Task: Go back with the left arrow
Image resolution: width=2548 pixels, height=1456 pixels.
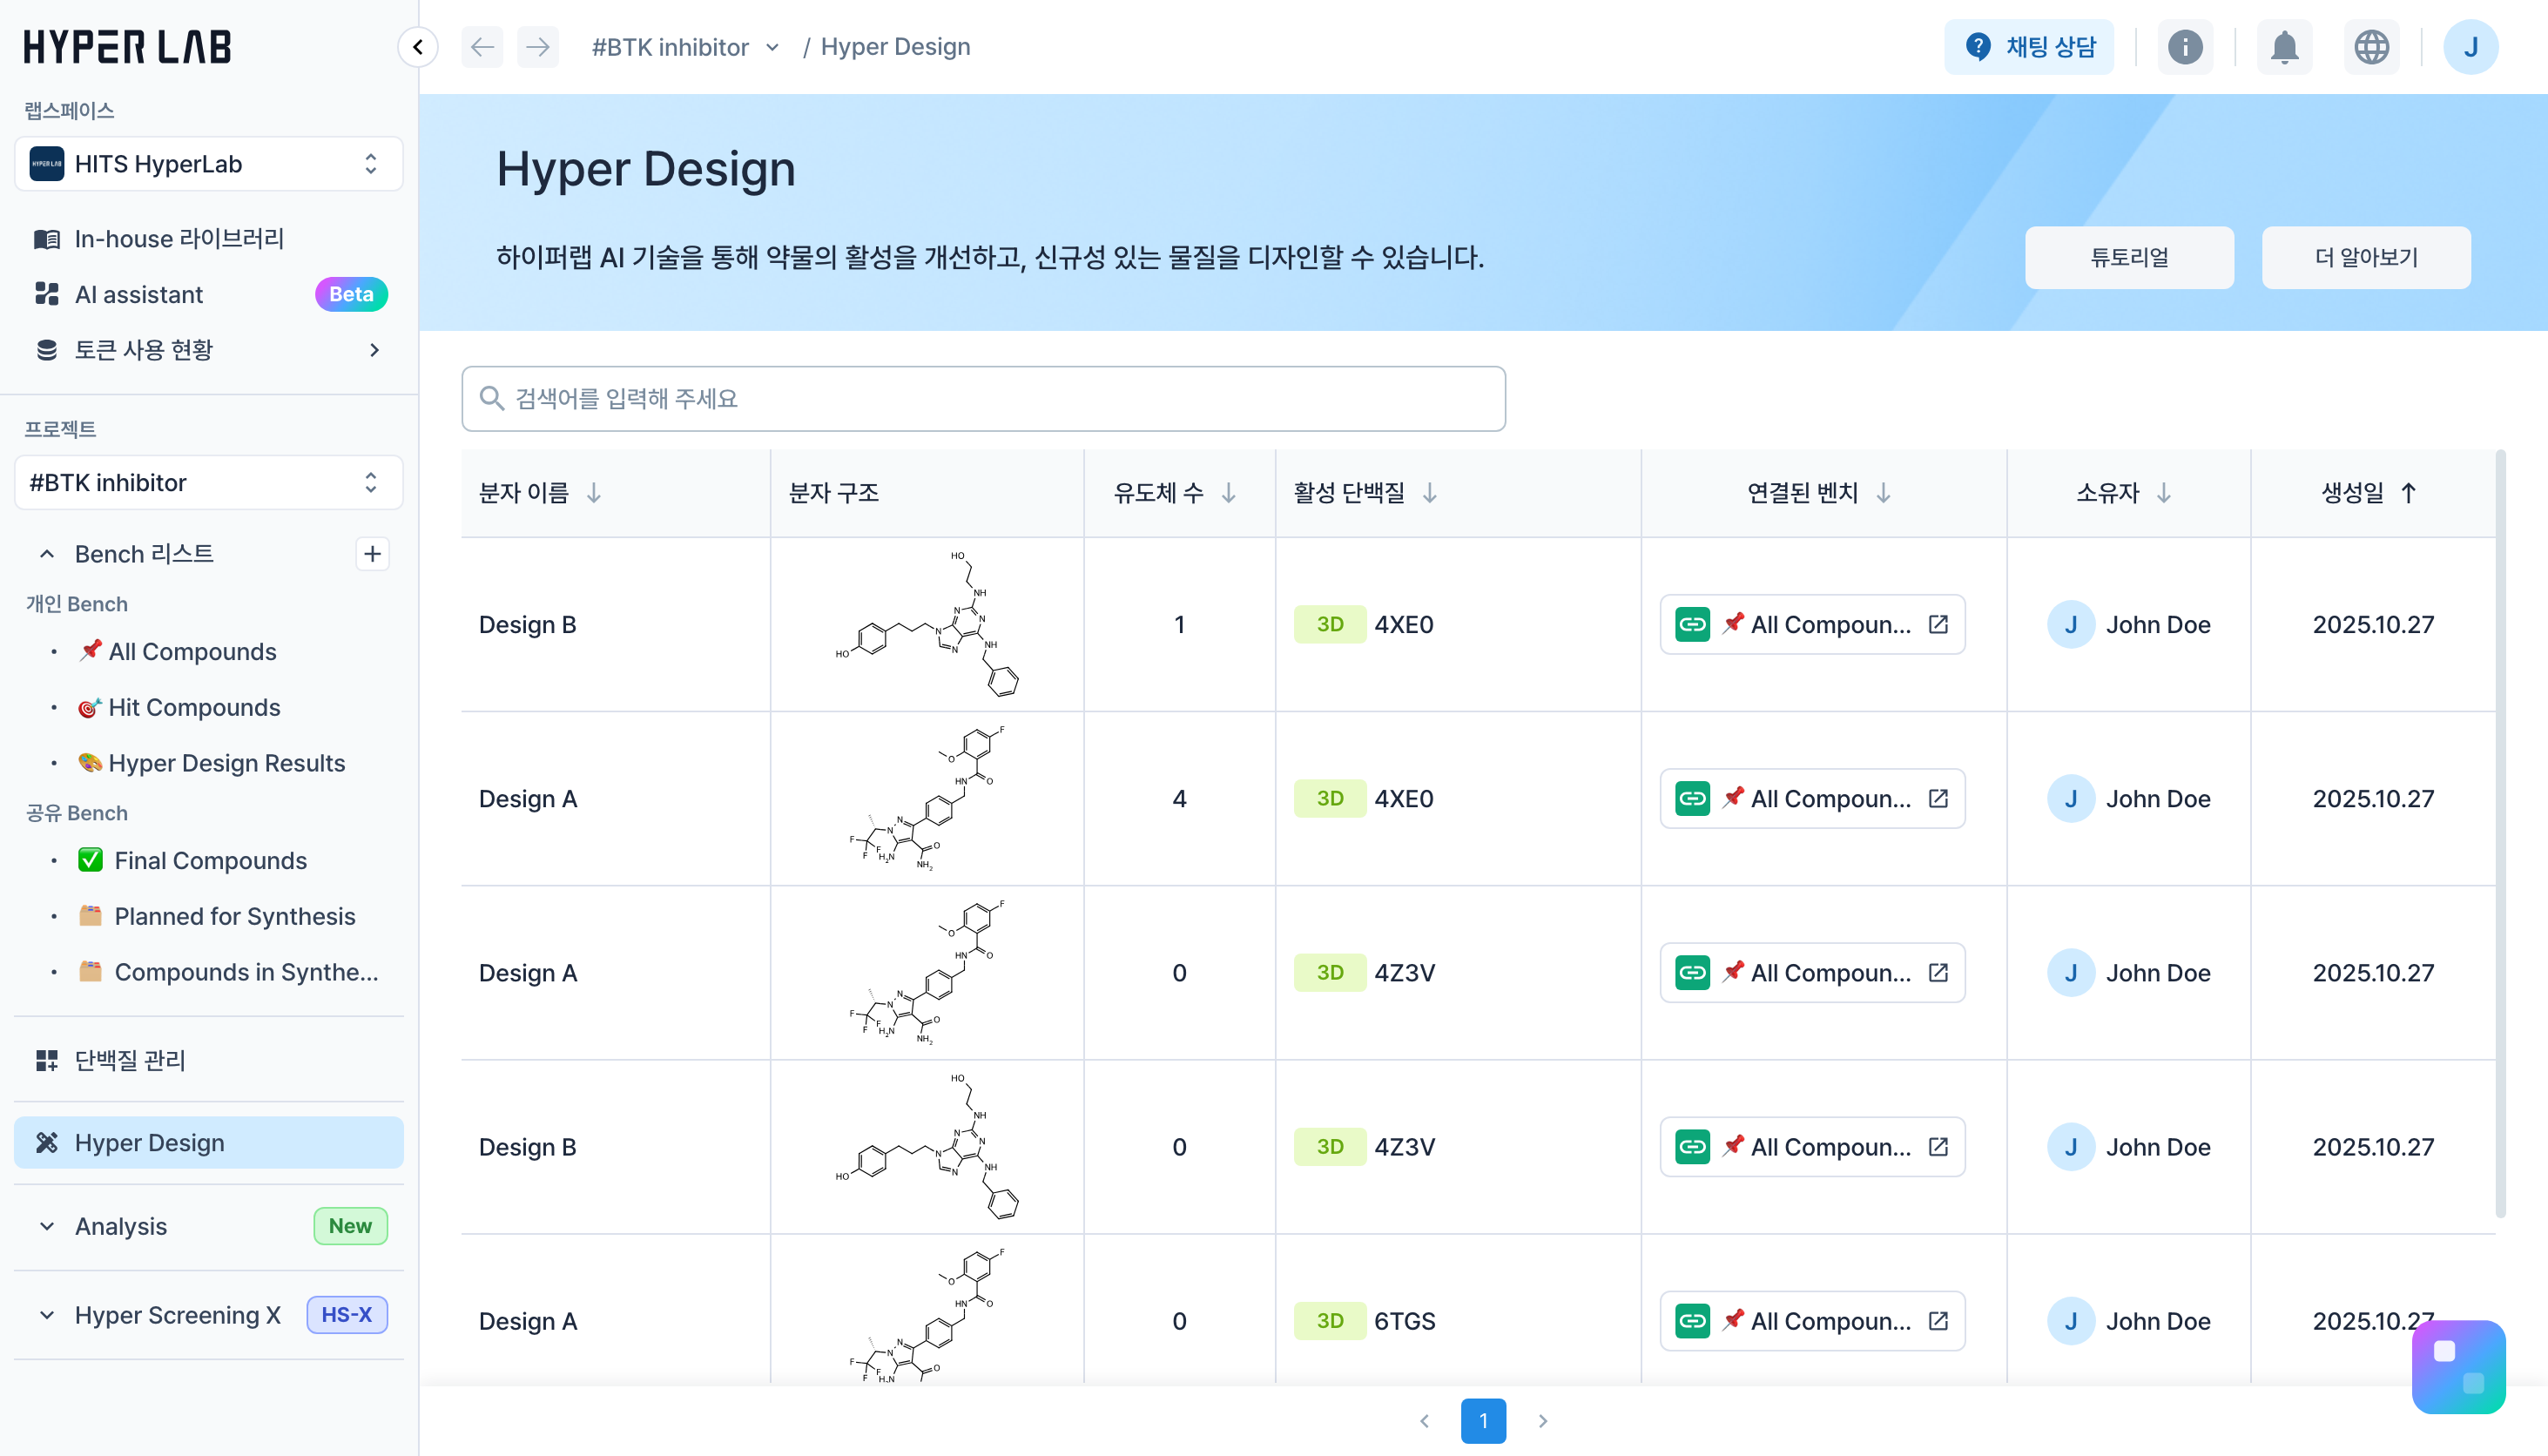Action: point(482,47)
